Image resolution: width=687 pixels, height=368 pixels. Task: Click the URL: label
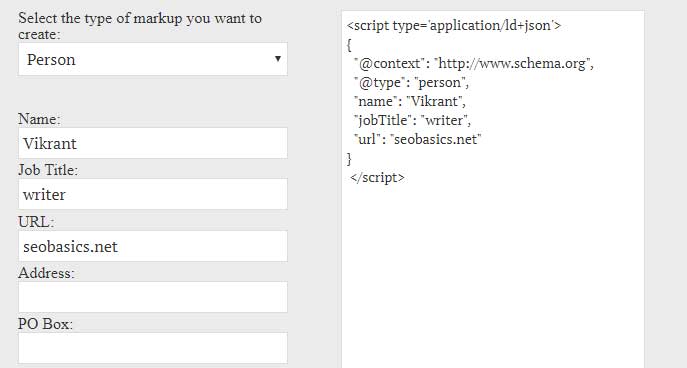pos(36,222)
